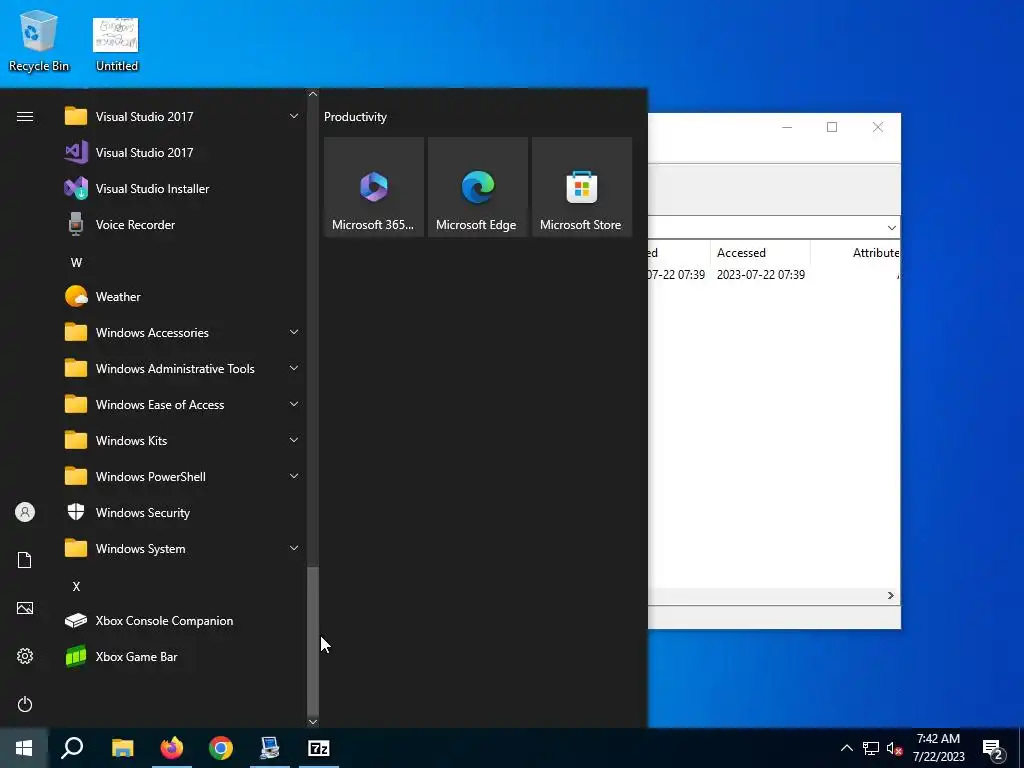Click the muted volume tray icon

(x=895, y=748)
